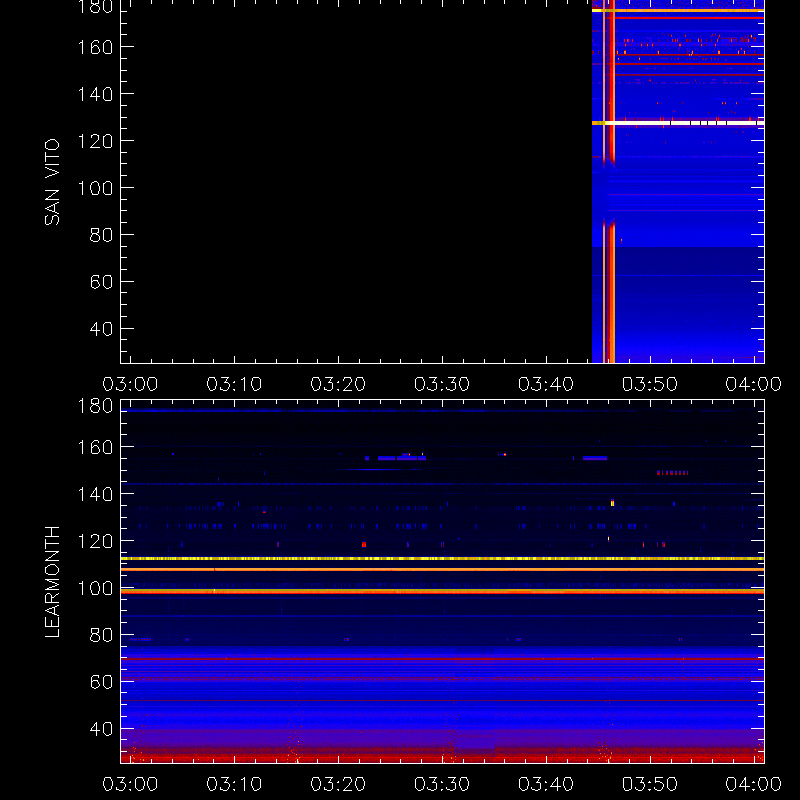Viewport: 800px width, 800px height.
Task: Click 03:00 time label under Learmonth plot
Action: pos(130,784)
